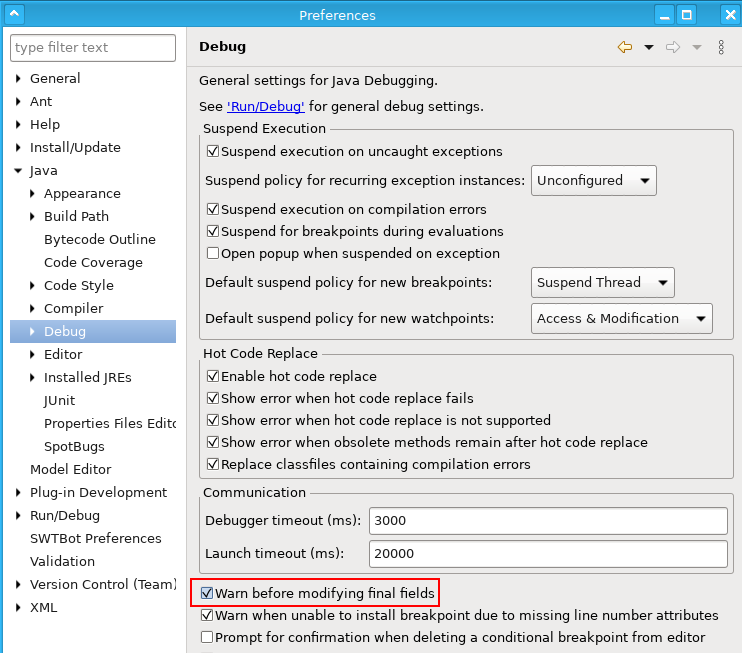Open the 'Run/Debug' settings link
Viewport: 742px width, 653px height.
265,106
